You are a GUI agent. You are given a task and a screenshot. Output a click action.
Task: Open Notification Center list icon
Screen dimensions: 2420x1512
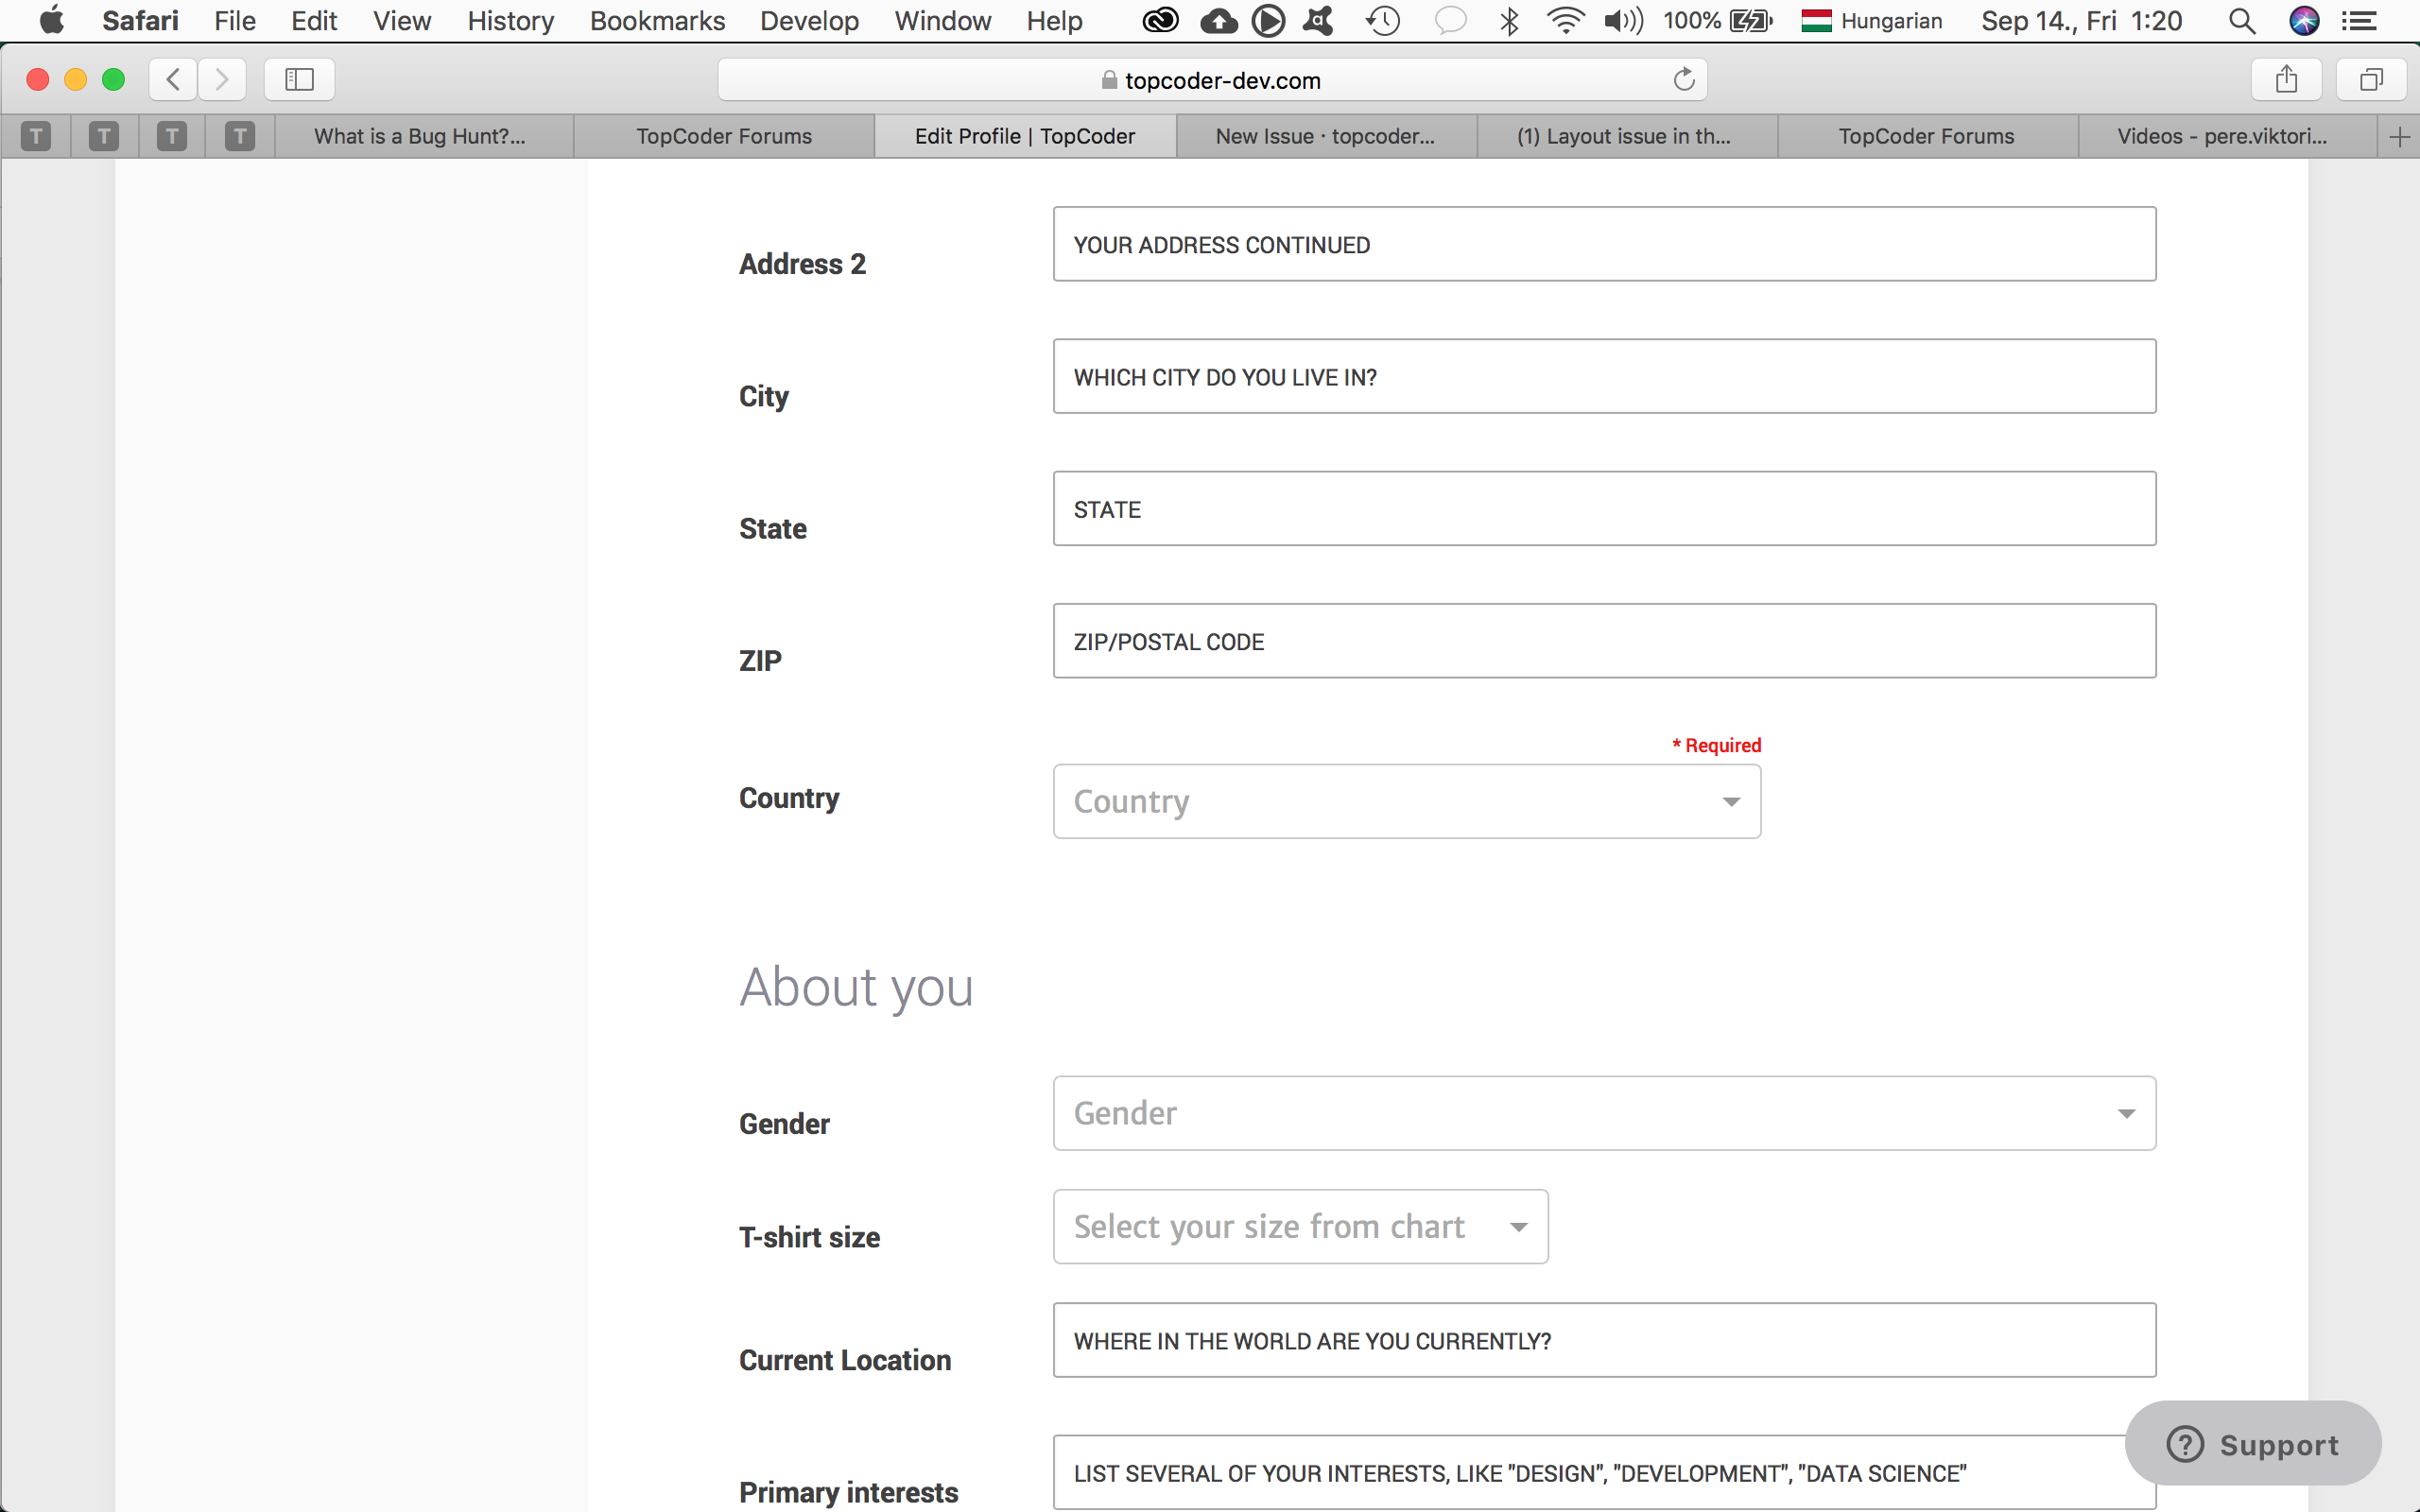[2360, 20]
